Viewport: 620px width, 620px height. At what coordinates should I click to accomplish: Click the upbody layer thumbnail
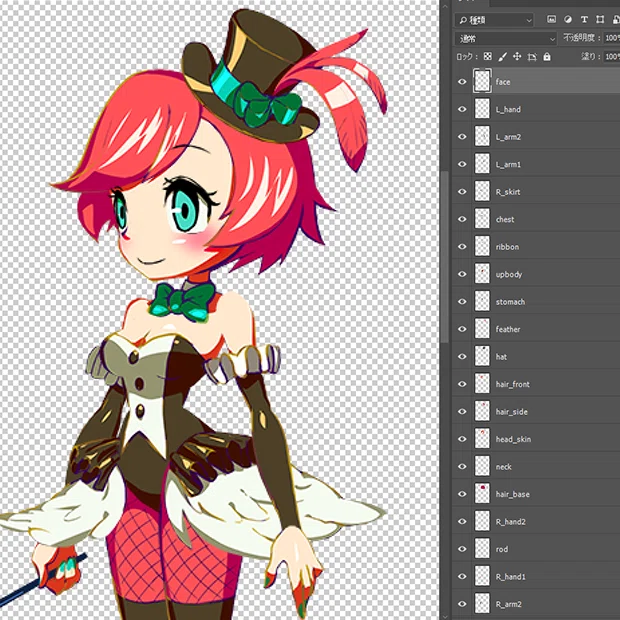pyautogui.click(x=482, y=274)
